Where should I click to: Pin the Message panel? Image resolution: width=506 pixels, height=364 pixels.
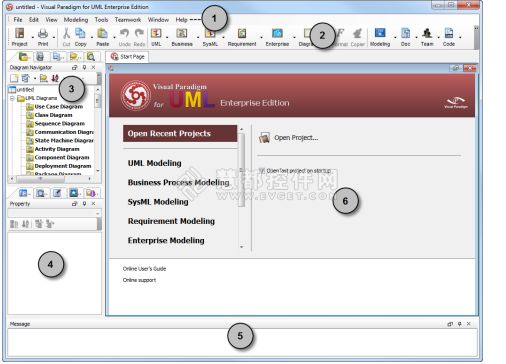459,324
